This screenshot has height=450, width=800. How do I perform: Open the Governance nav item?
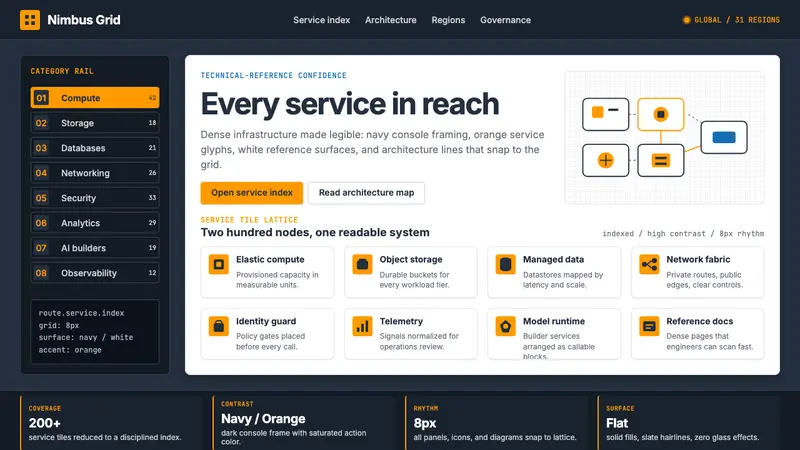coord(505,20)
